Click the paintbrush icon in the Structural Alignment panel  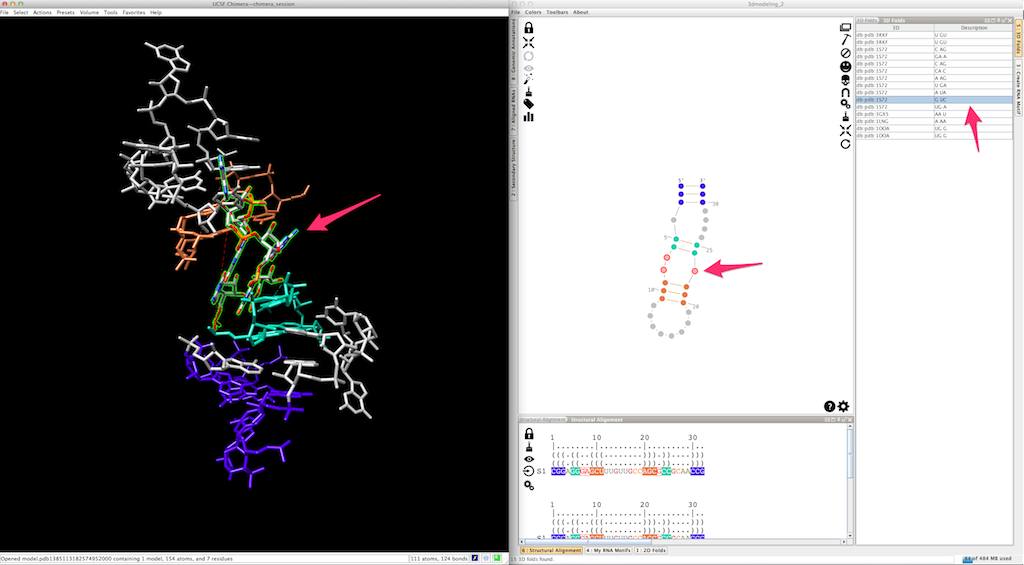tap(529, 447)
